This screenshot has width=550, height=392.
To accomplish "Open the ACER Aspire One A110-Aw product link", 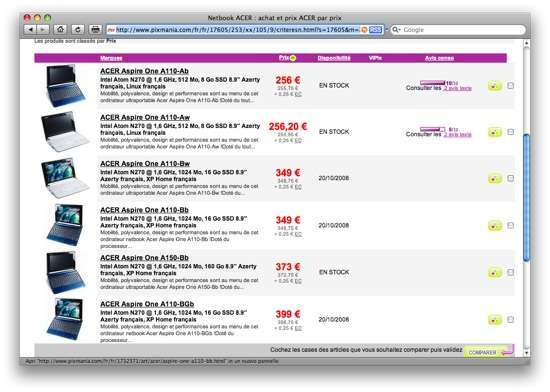I will pyautogui.click(x=145, y=117).
